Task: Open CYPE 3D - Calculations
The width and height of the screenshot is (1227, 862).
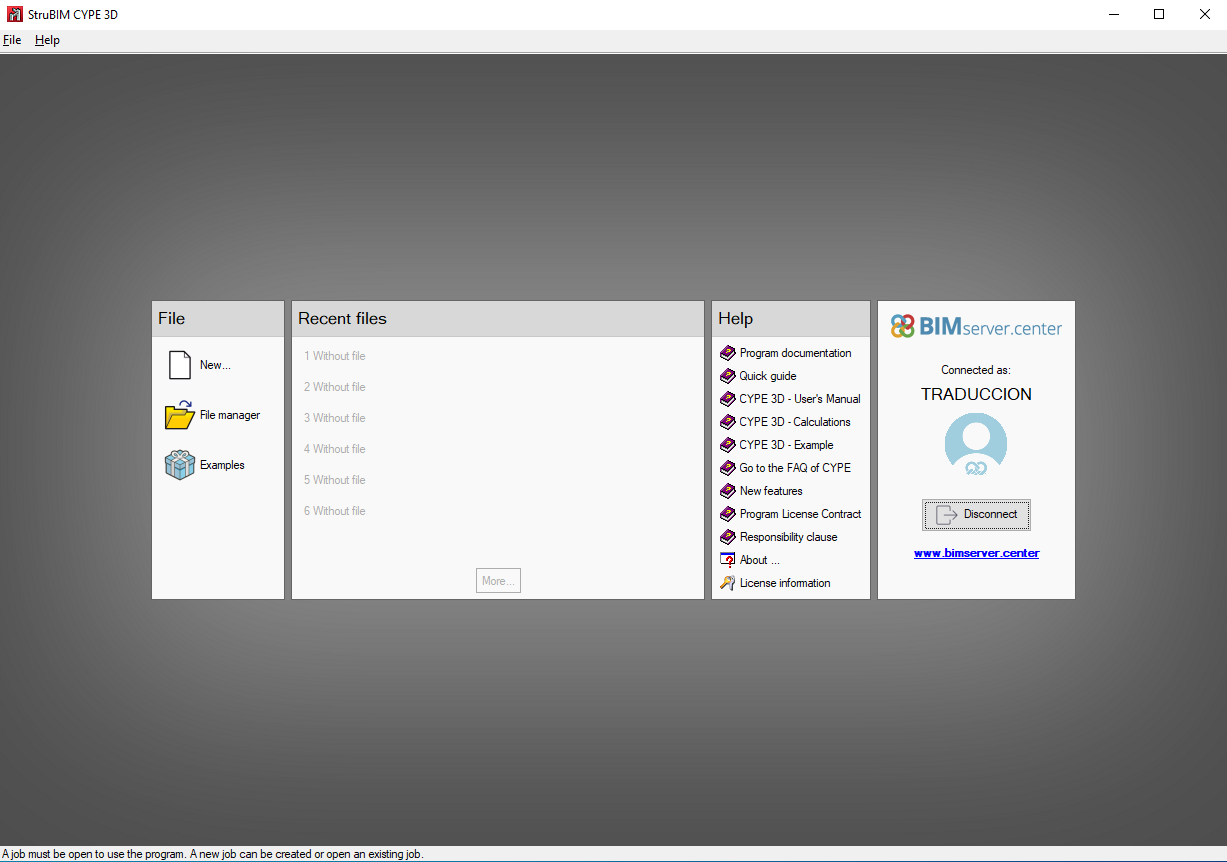Action: [795, 422]
